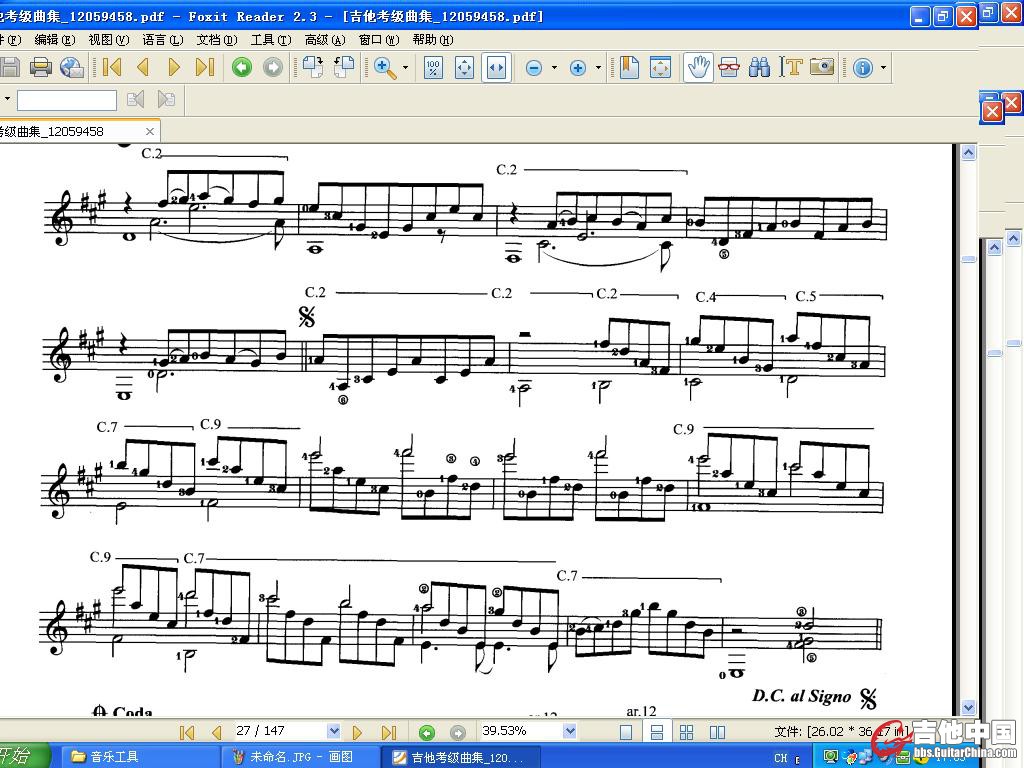Switch to facing pages layout
1024x768 pixels.
[718, 732]
